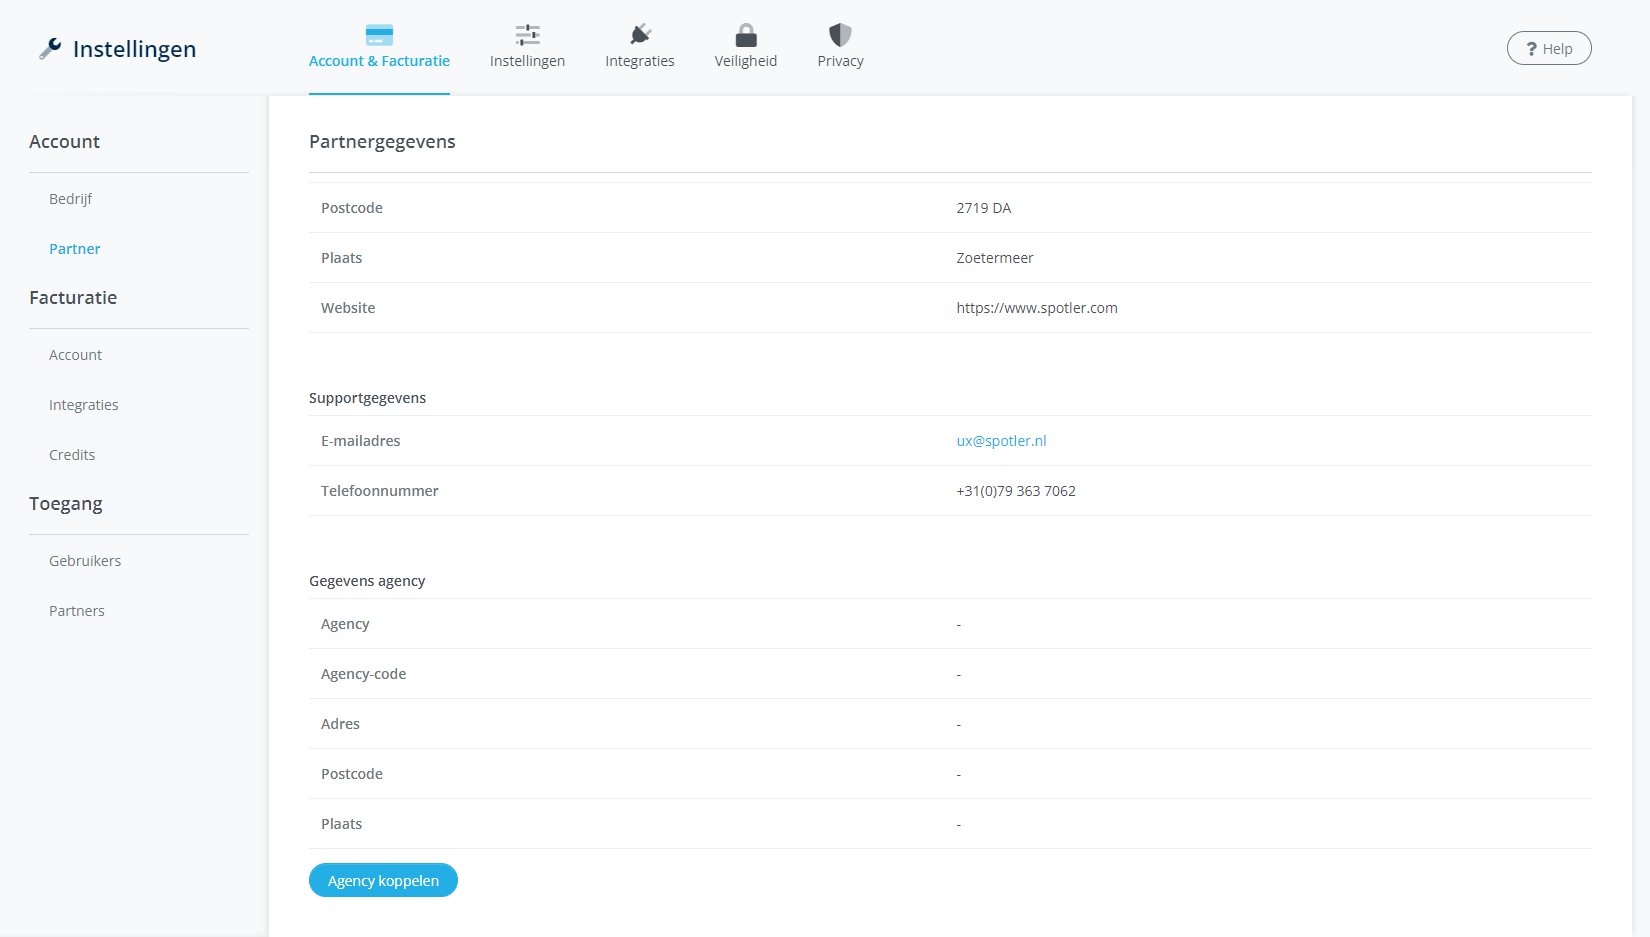Click the Agency koppelen button
This screenshot has height=937, width=1650.
[383, 880]
